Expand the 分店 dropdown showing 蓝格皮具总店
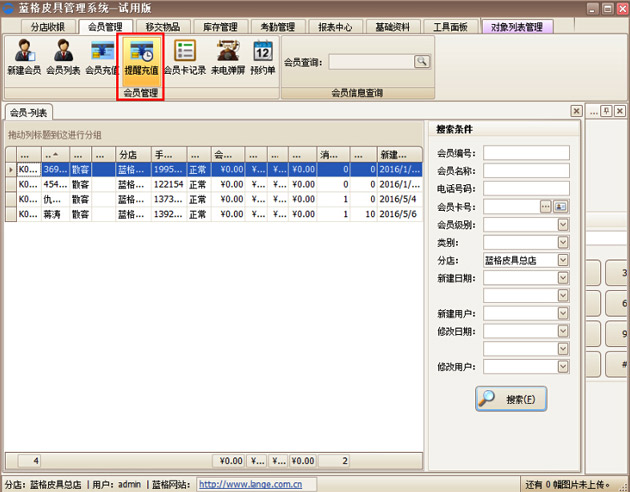 click(563, 260)
